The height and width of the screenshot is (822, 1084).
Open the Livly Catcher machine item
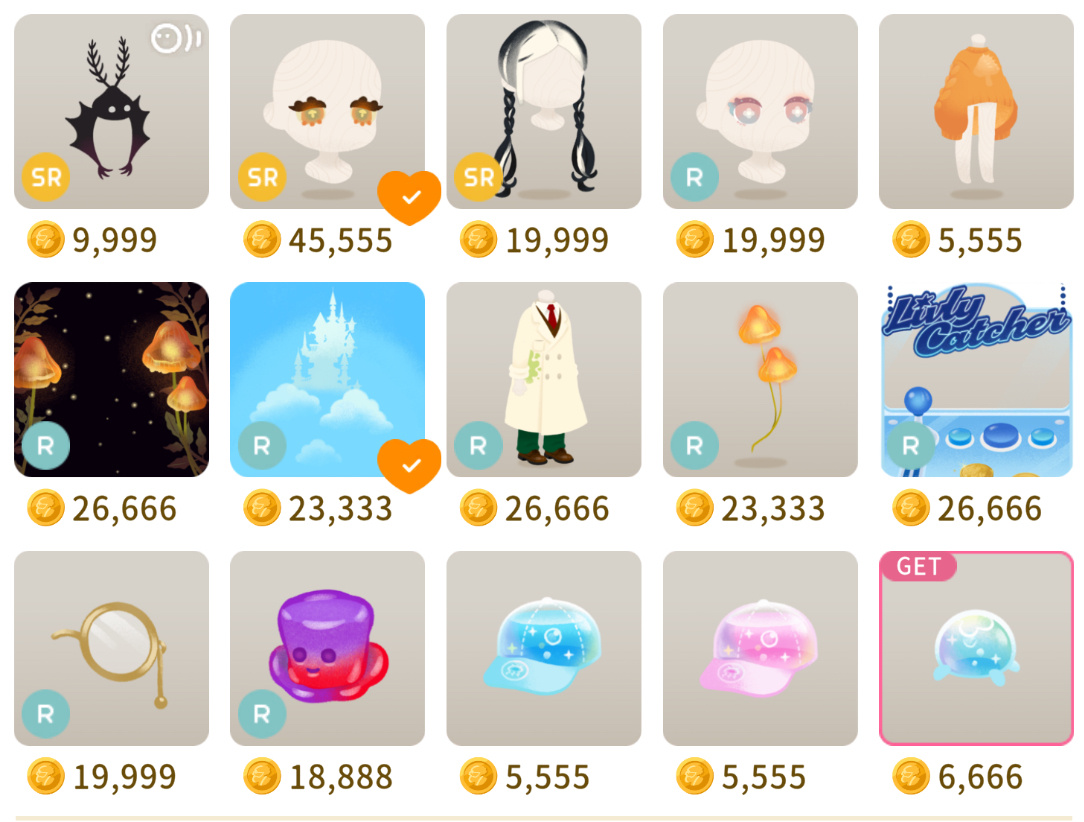[x=976, y=380]
